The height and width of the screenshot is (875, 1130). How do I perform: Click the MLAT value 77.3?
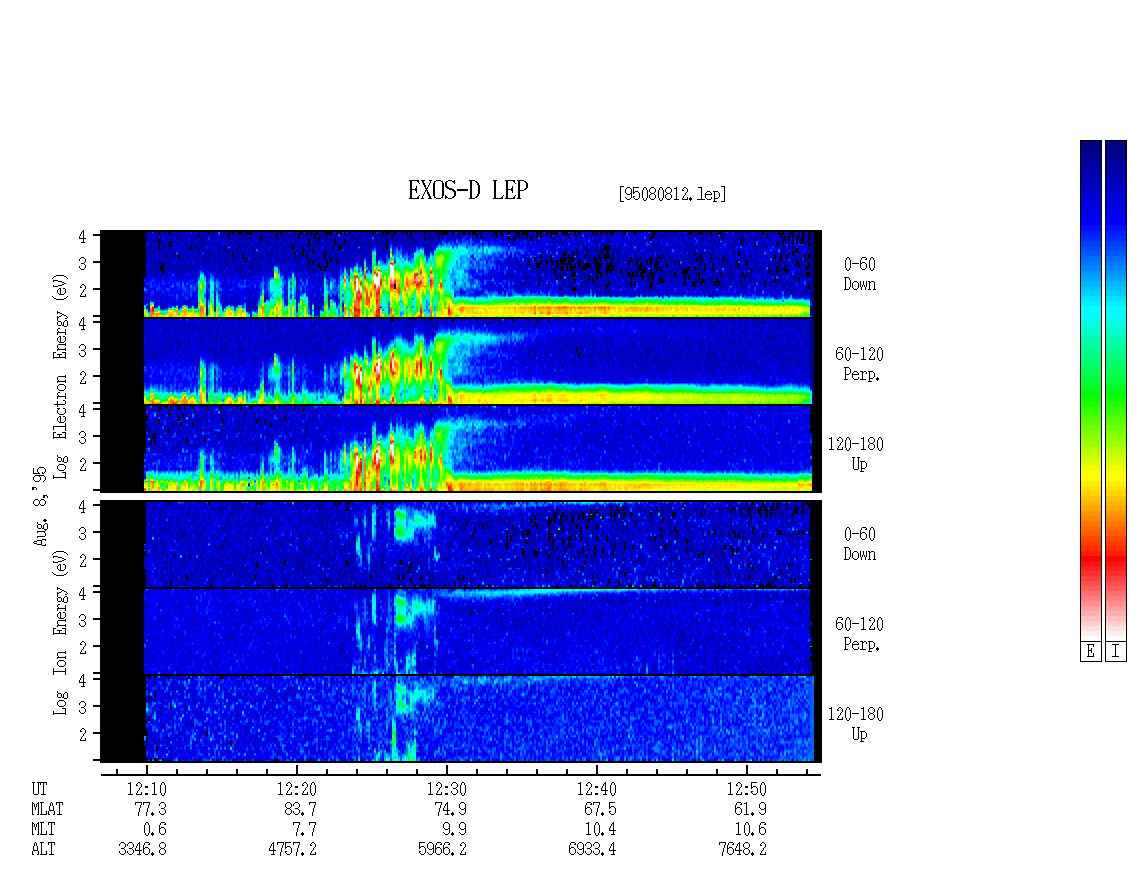click(x=150, y=809)
